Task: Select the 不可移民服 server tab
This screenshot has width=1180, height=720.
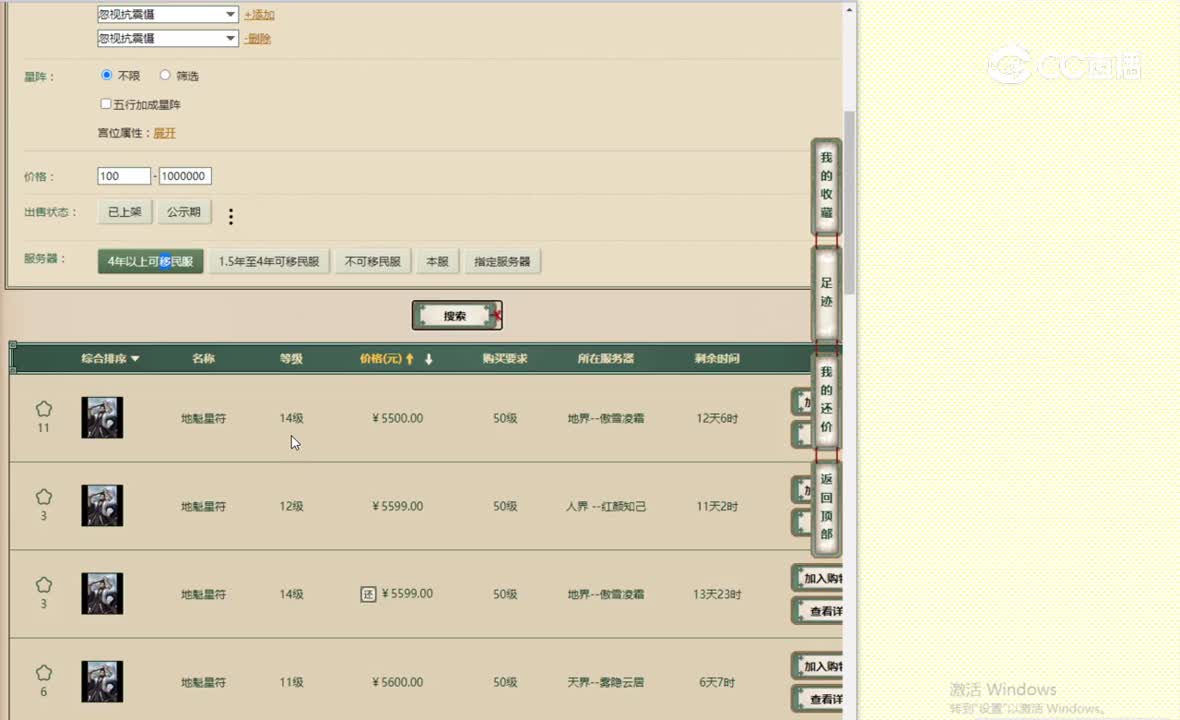Action: click(x=373, y=262)
